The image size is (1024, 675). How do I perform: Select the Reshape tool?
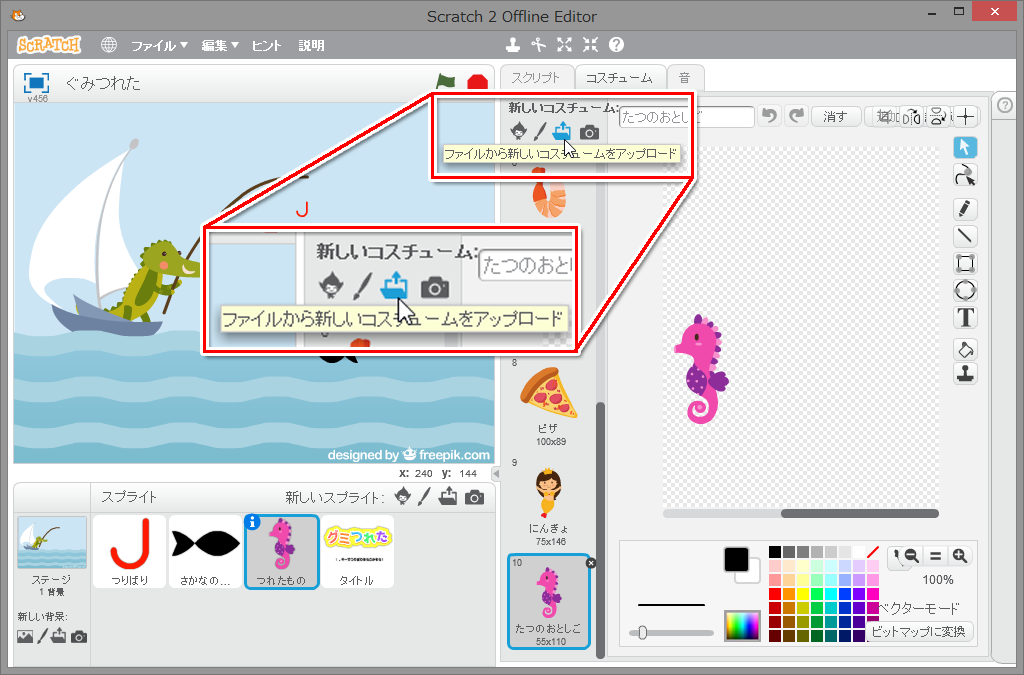965,176
